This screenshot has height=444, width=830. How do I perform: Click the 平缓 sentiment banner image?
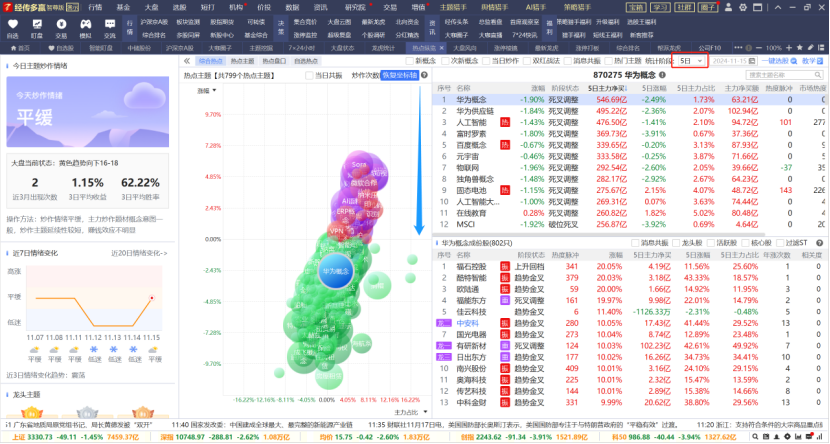[88, 112]
